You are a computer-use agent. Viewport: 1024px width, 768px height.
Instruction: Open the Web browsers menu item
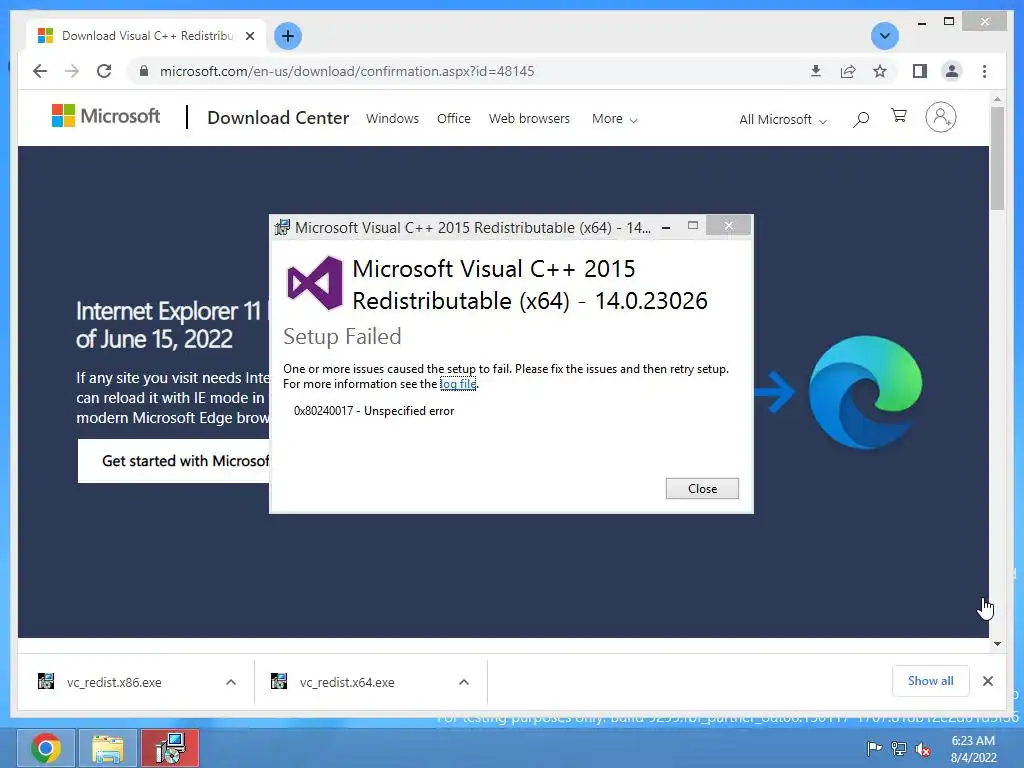[529, 119]
